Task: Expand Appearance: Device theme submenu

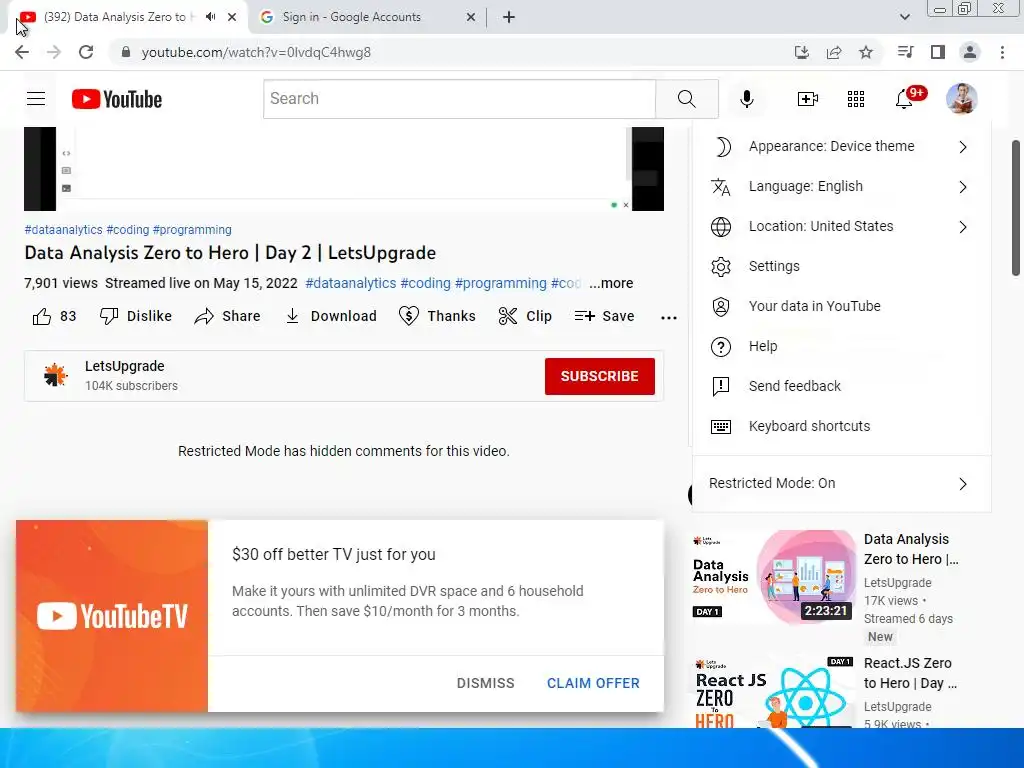Action: tap(841, 146)
